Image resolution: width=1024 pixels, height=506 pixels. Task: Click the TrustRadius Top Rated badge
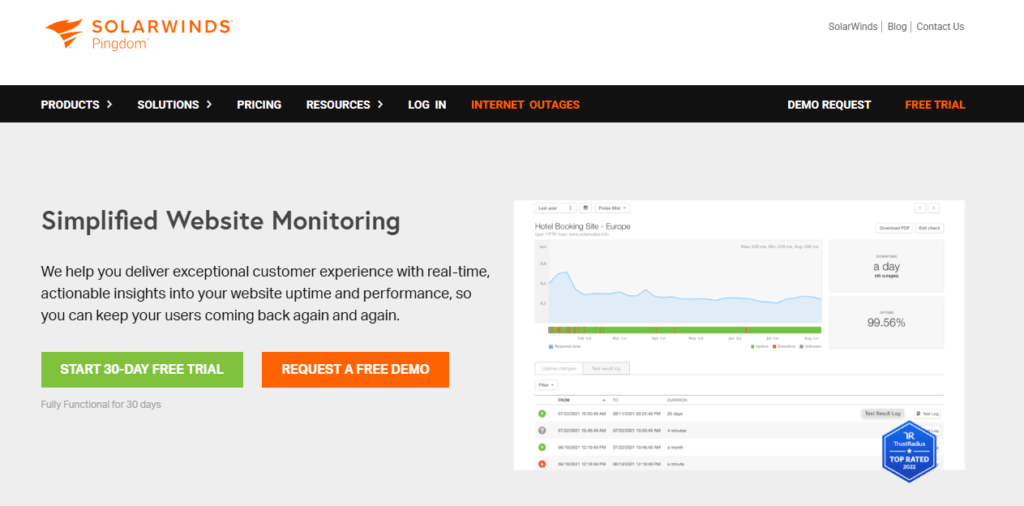(x=908, y=450)
